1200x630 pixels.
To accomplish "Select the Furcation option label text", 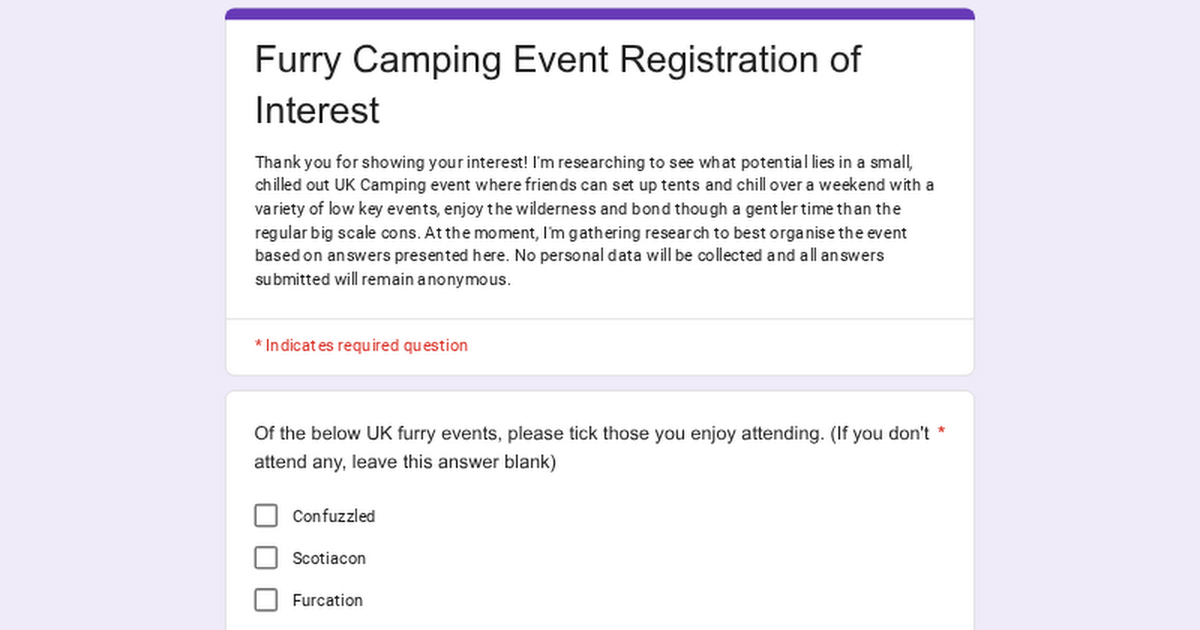I will click(327, 600).
